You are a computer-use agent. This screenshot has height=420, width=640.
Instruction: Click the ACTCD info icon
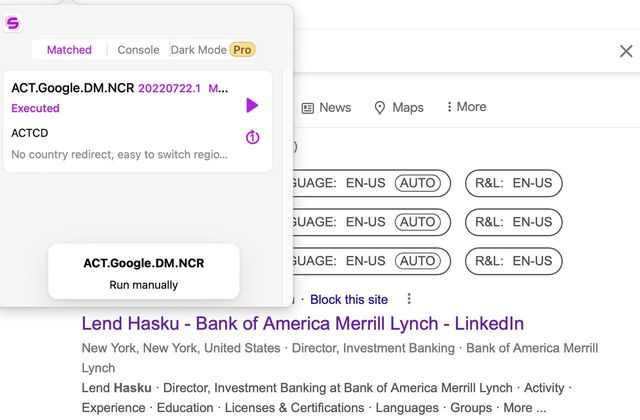[252, 137]
